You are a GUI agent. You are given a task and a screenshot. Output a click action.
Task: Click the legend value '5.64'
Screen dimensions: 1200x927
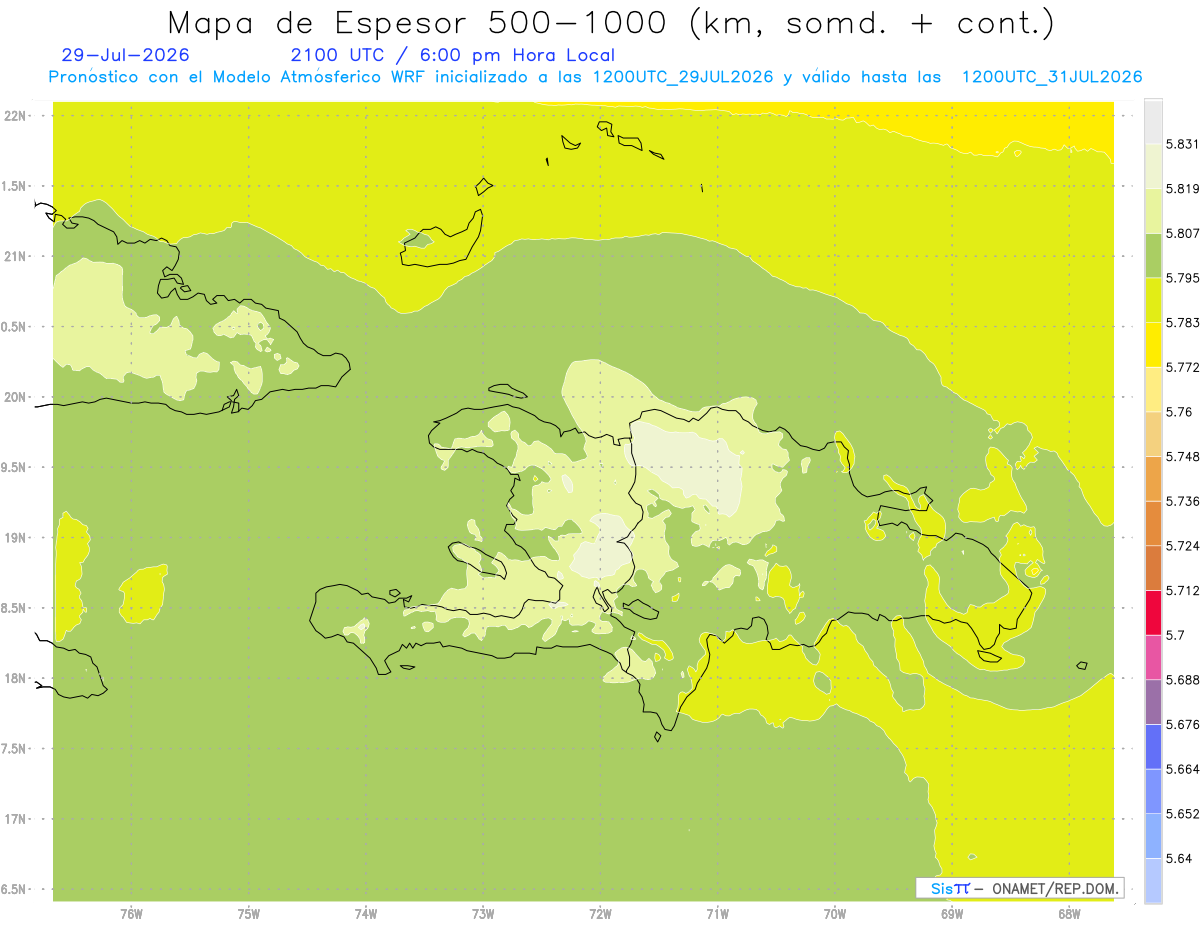pos(1179,858)
